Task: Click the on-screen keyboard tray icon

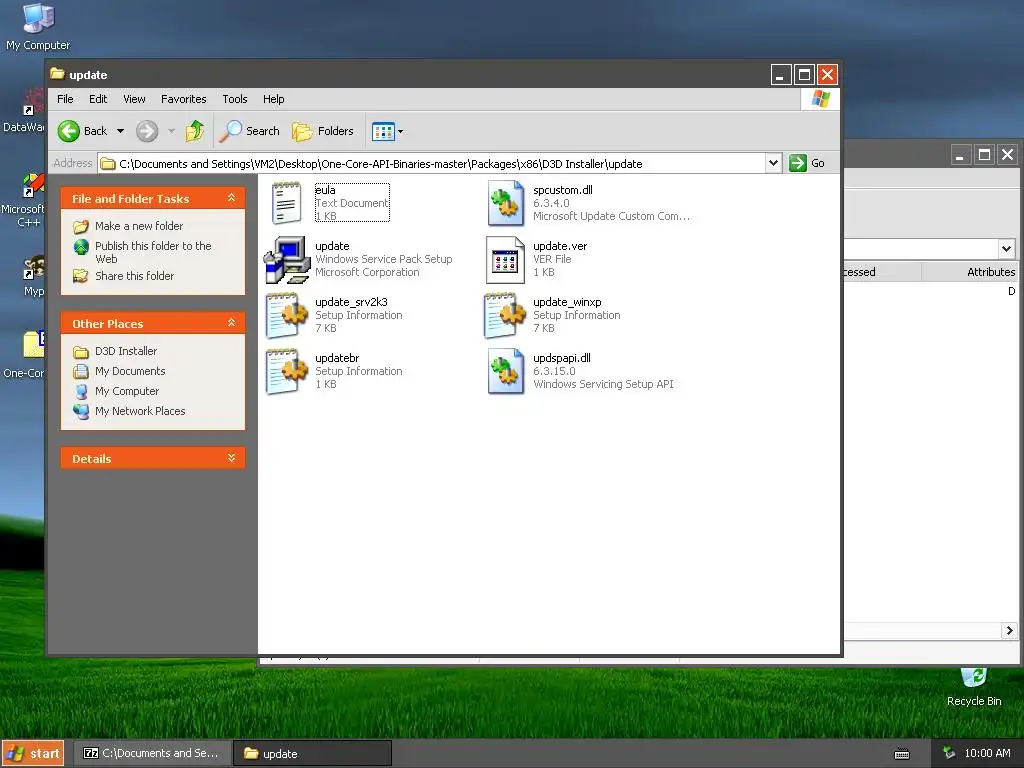Action: (902, 754)
